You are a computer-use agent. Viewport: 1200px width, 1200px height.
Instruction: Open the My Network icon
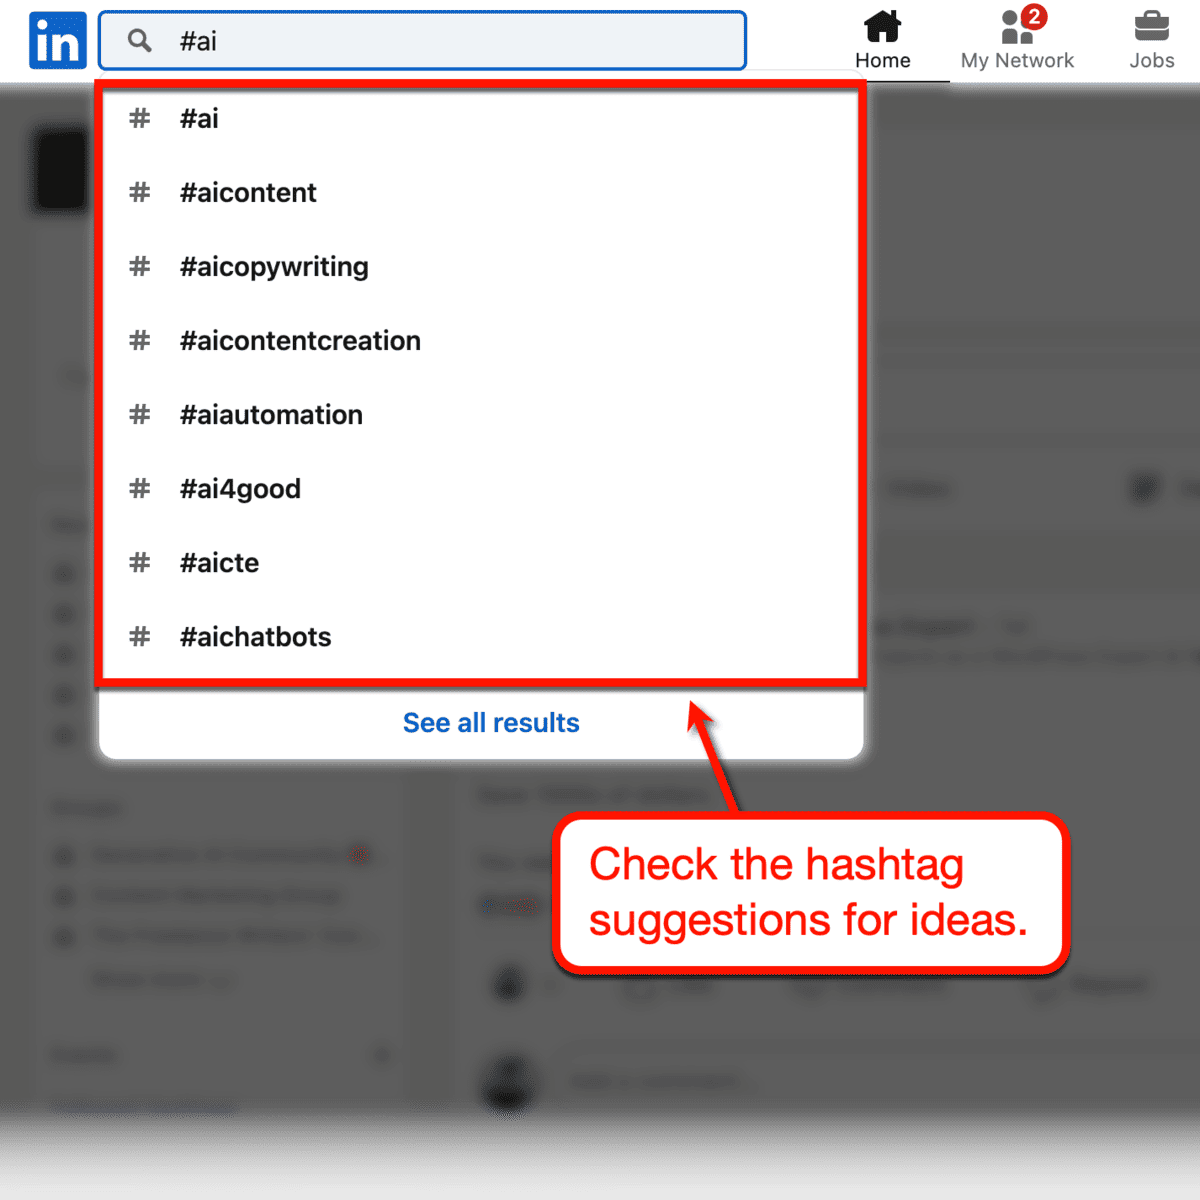coord(1012,28)
